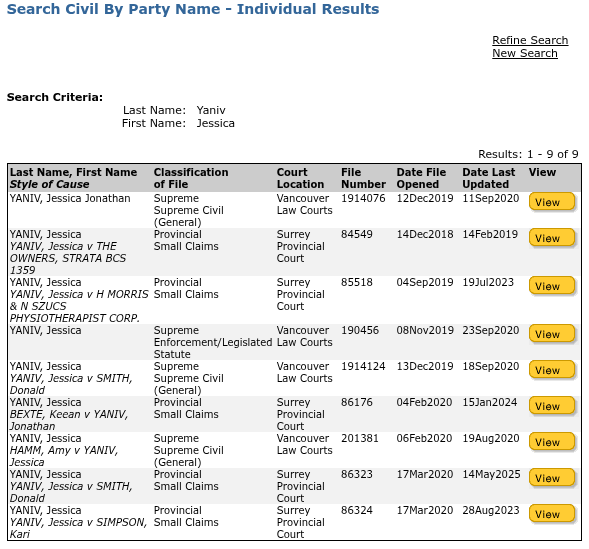Viewport: 589px width, 549px height.
Task: Select 'YANIV, Jessica Jonathan' name cell
Action: tap(70, 198)
